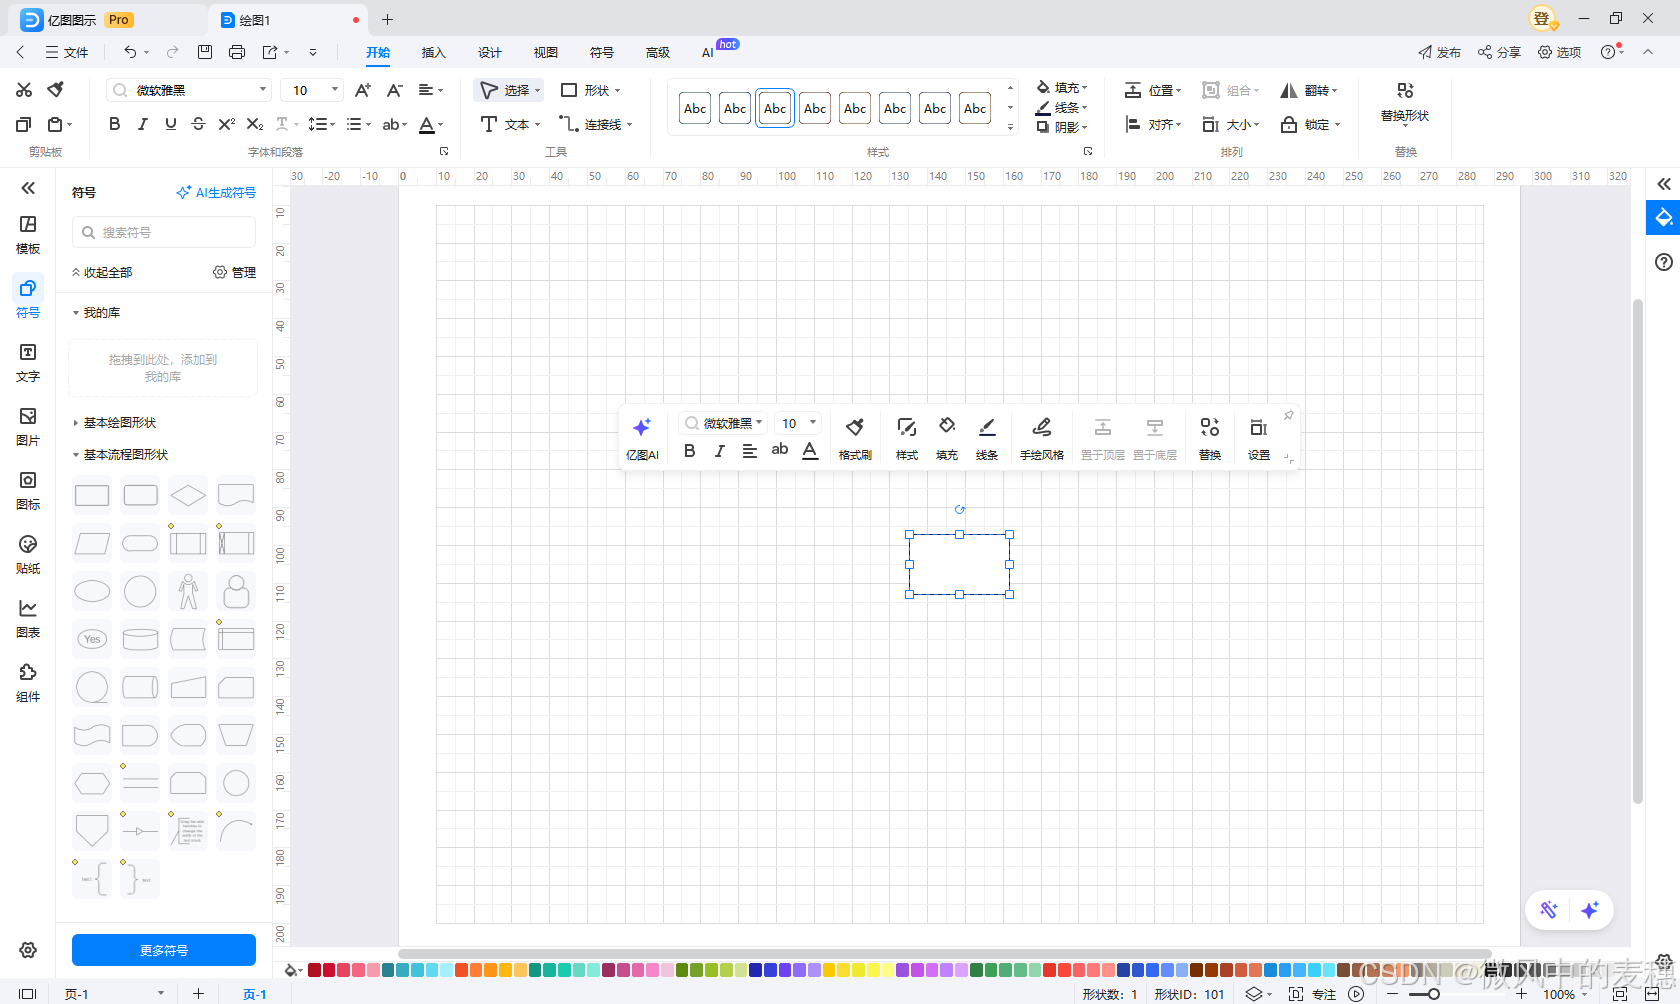The image size is (1680, 1004).
Task: Adjust the zoom slider in status bar
Action: [1433, 994]
